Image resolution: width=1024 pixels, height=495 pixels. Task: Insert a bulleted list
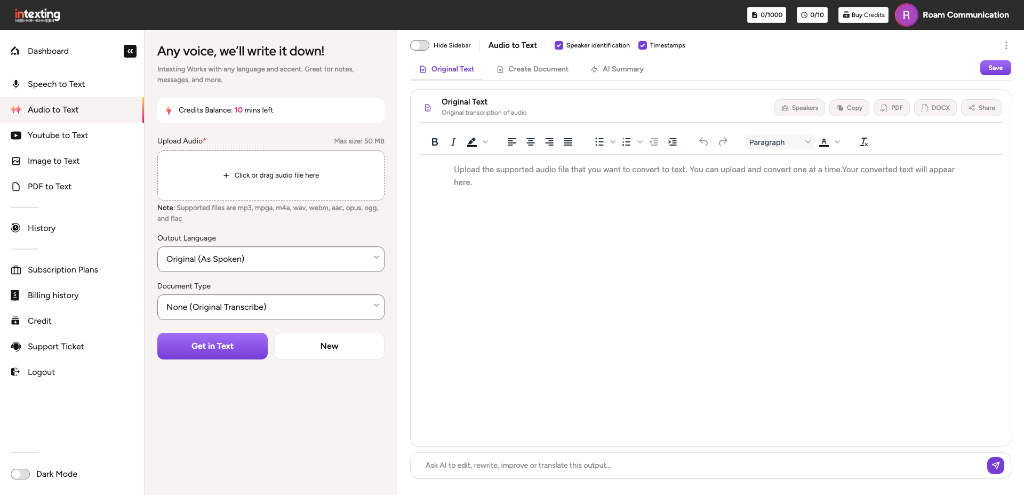coord(600,142)
